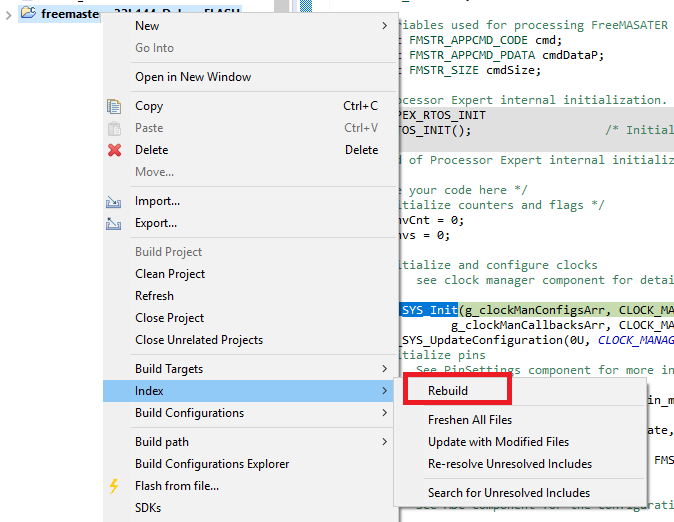Choose Search for Unresolved Includes
Screen dimensions: 674x522
point(509,493)
